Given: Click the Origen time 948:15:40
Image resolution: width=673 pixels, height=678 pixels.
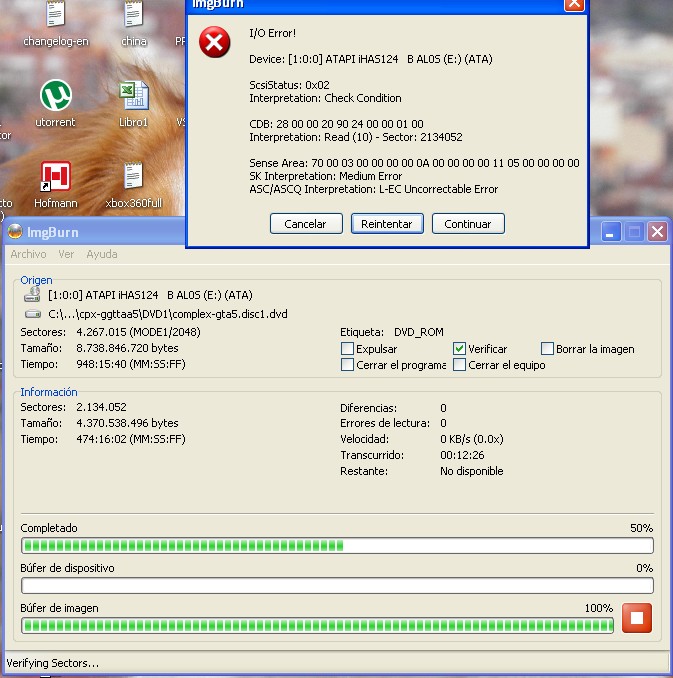Looking at the screenshot, I should tap(131, 364).
